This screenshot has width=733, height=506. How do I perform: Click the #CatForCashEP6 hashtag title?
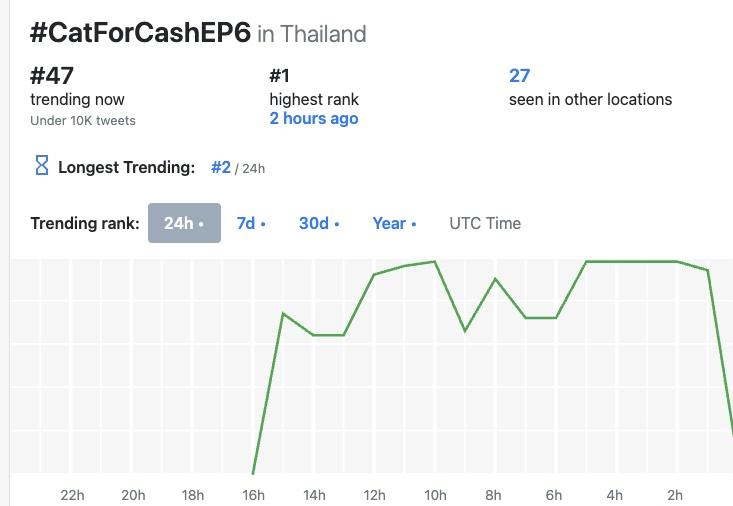(x=139, y=32)
